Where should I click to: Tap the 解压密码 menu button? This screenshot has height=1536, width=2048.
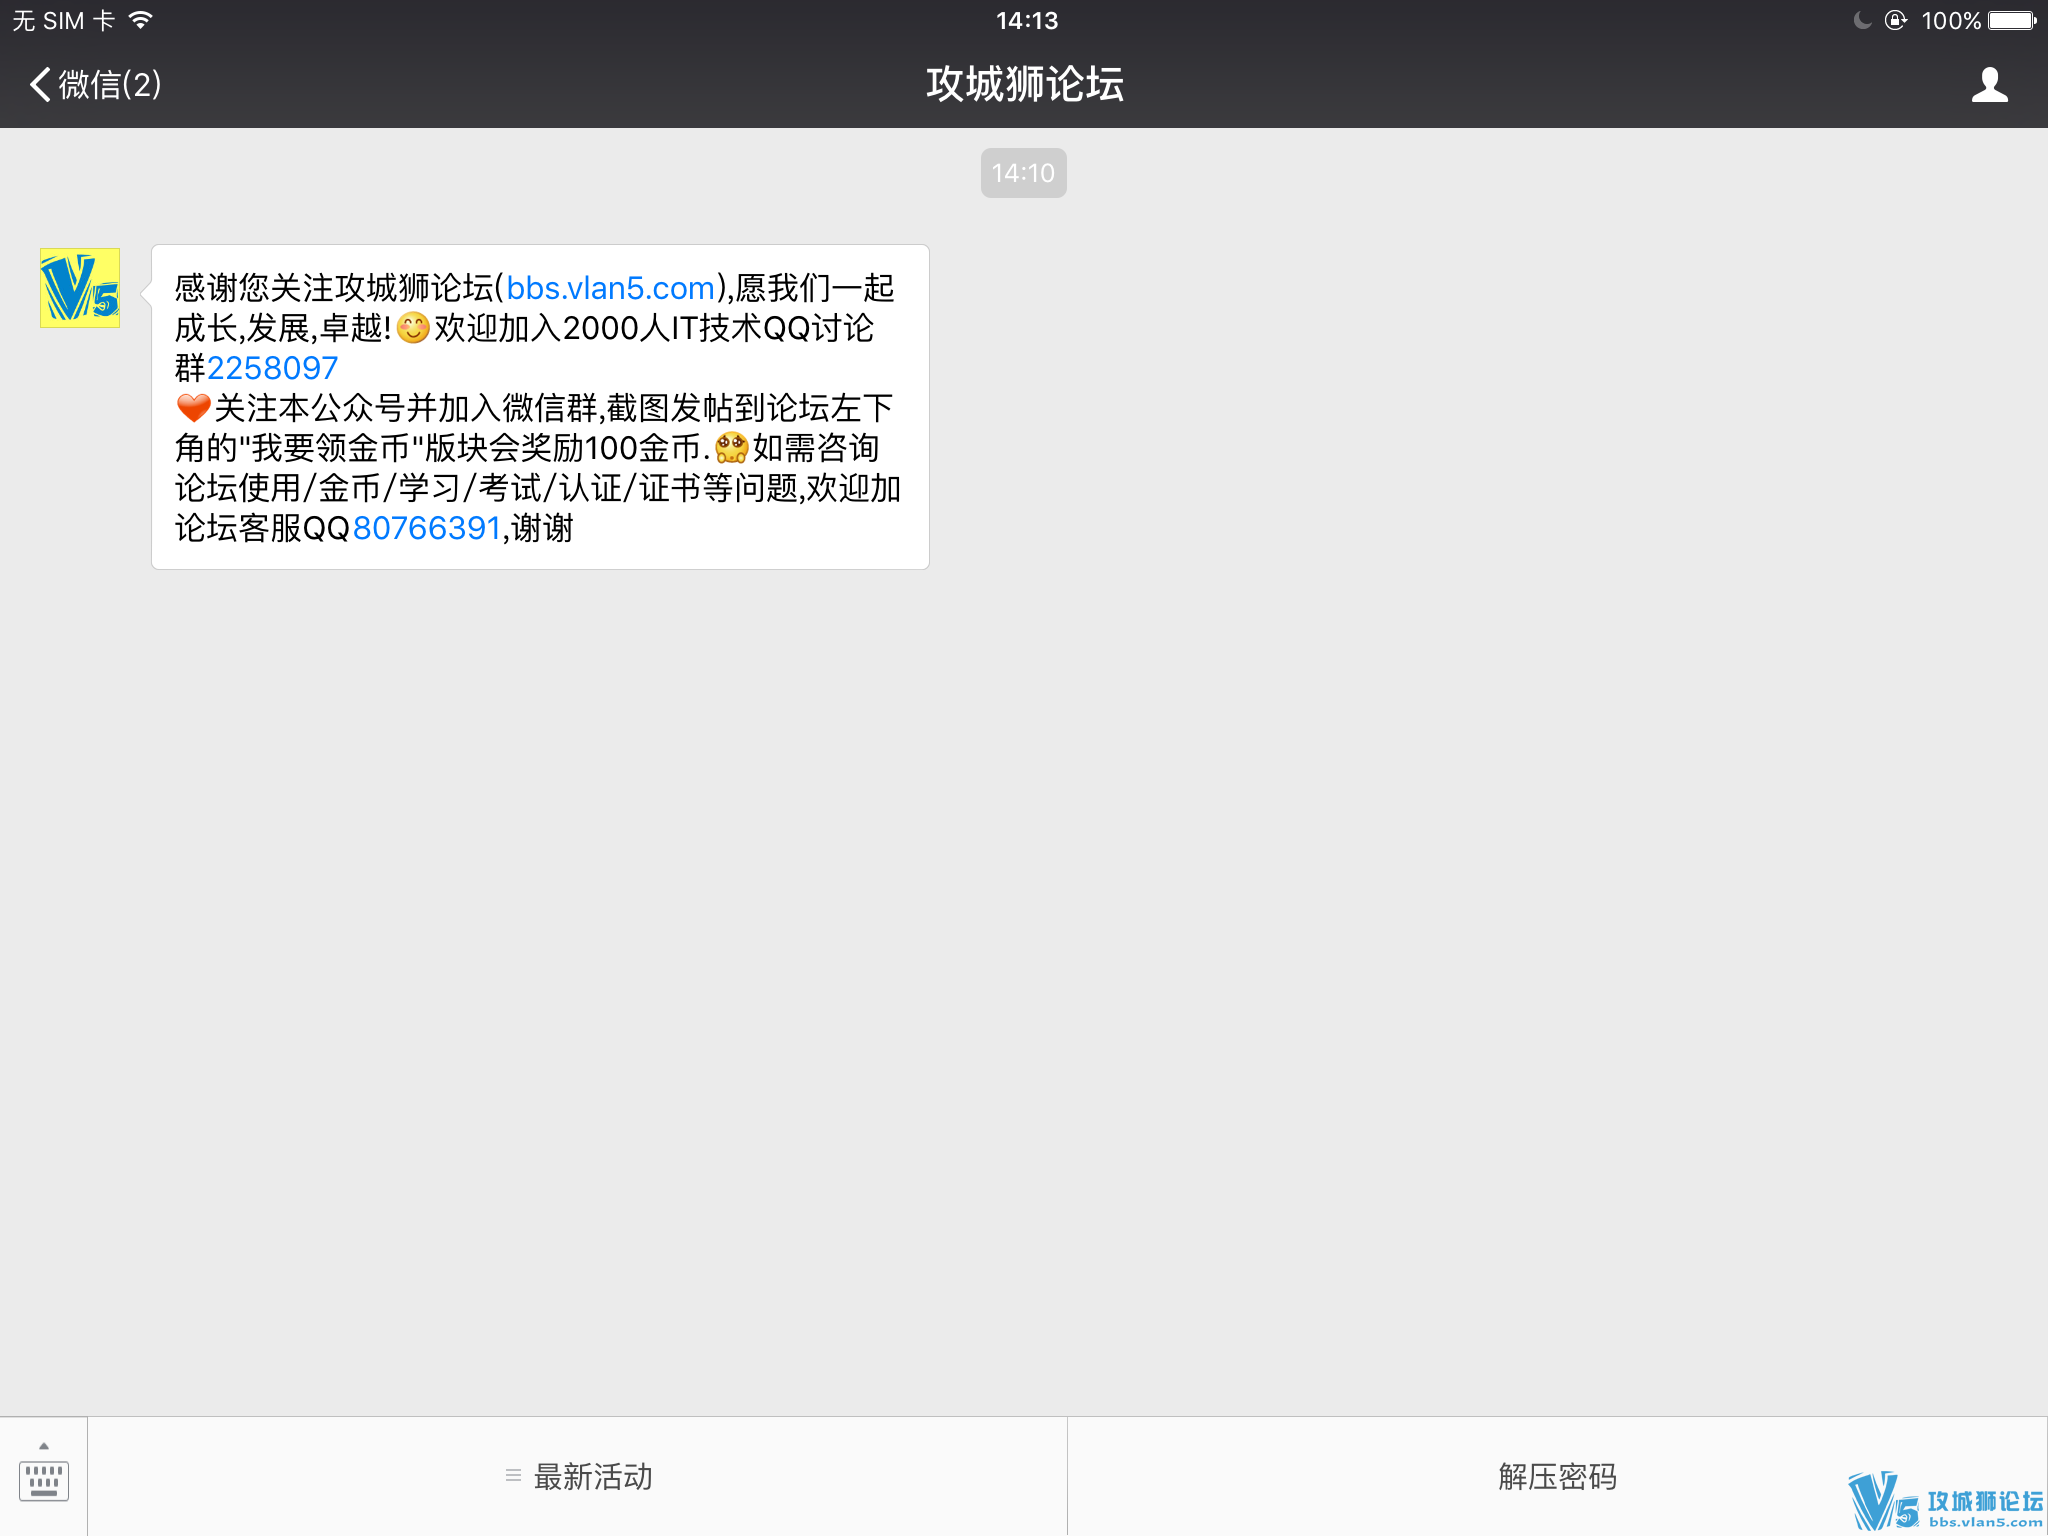tap(1556, 1477)
